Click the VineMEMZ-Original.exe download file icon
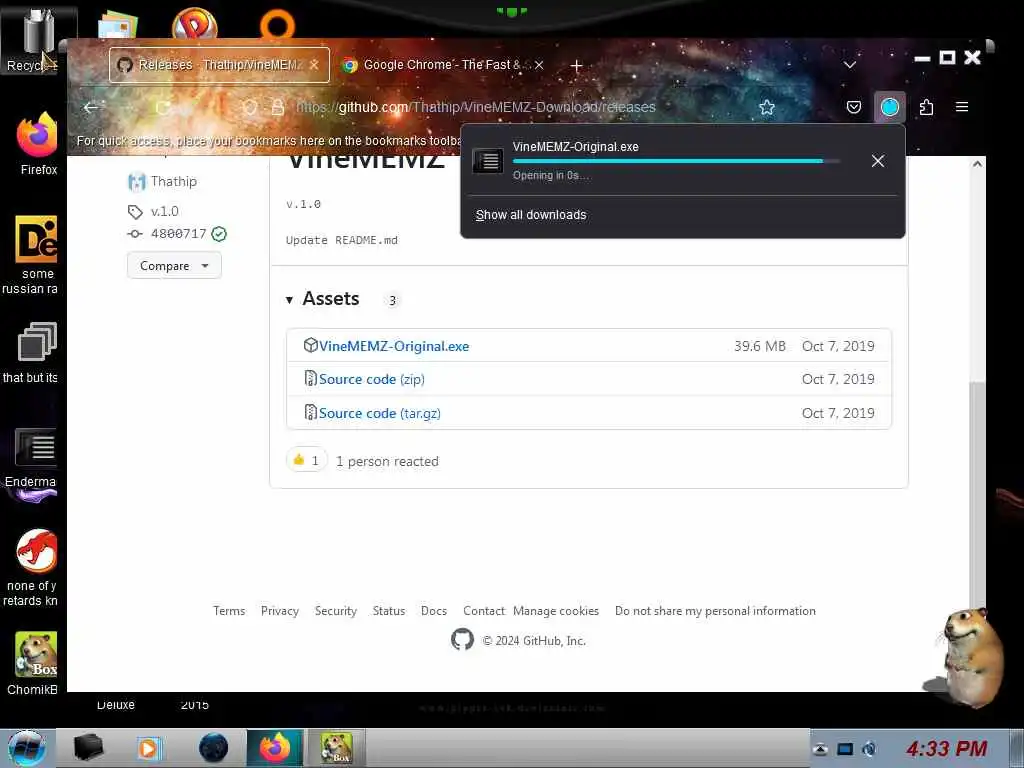Image resolution: width=1024 pixels, height=768 pixels. coord(488,161)
